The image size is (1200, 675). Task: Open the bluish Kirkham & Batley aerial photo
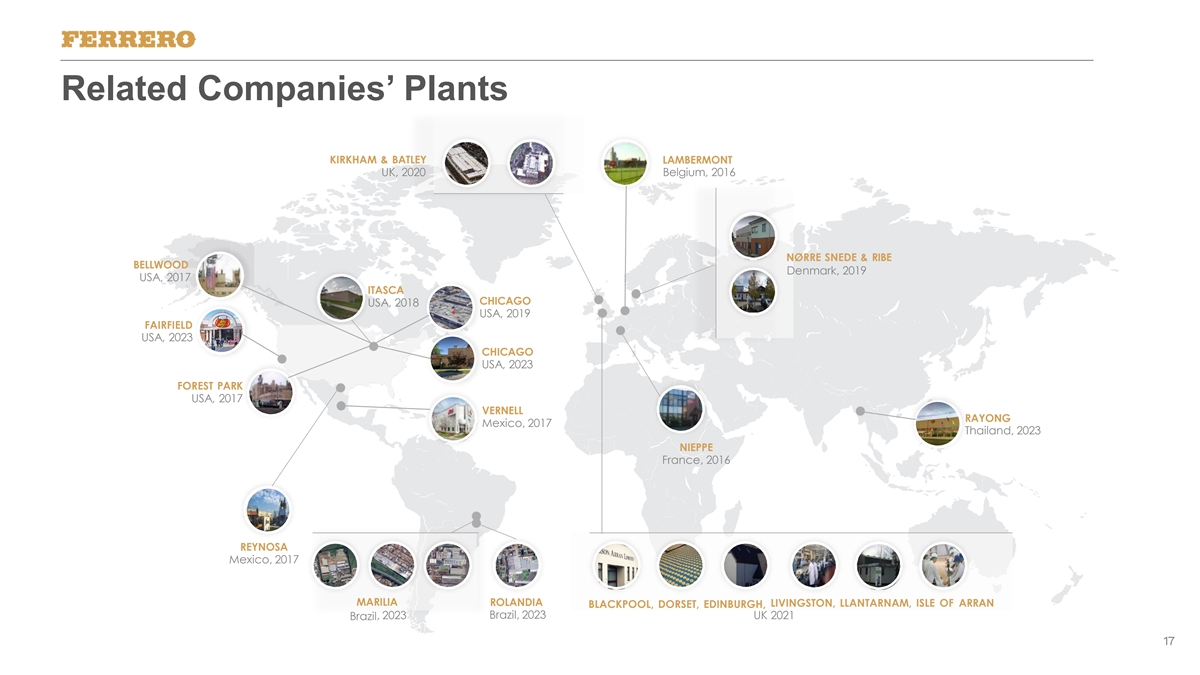click(531, 163)
